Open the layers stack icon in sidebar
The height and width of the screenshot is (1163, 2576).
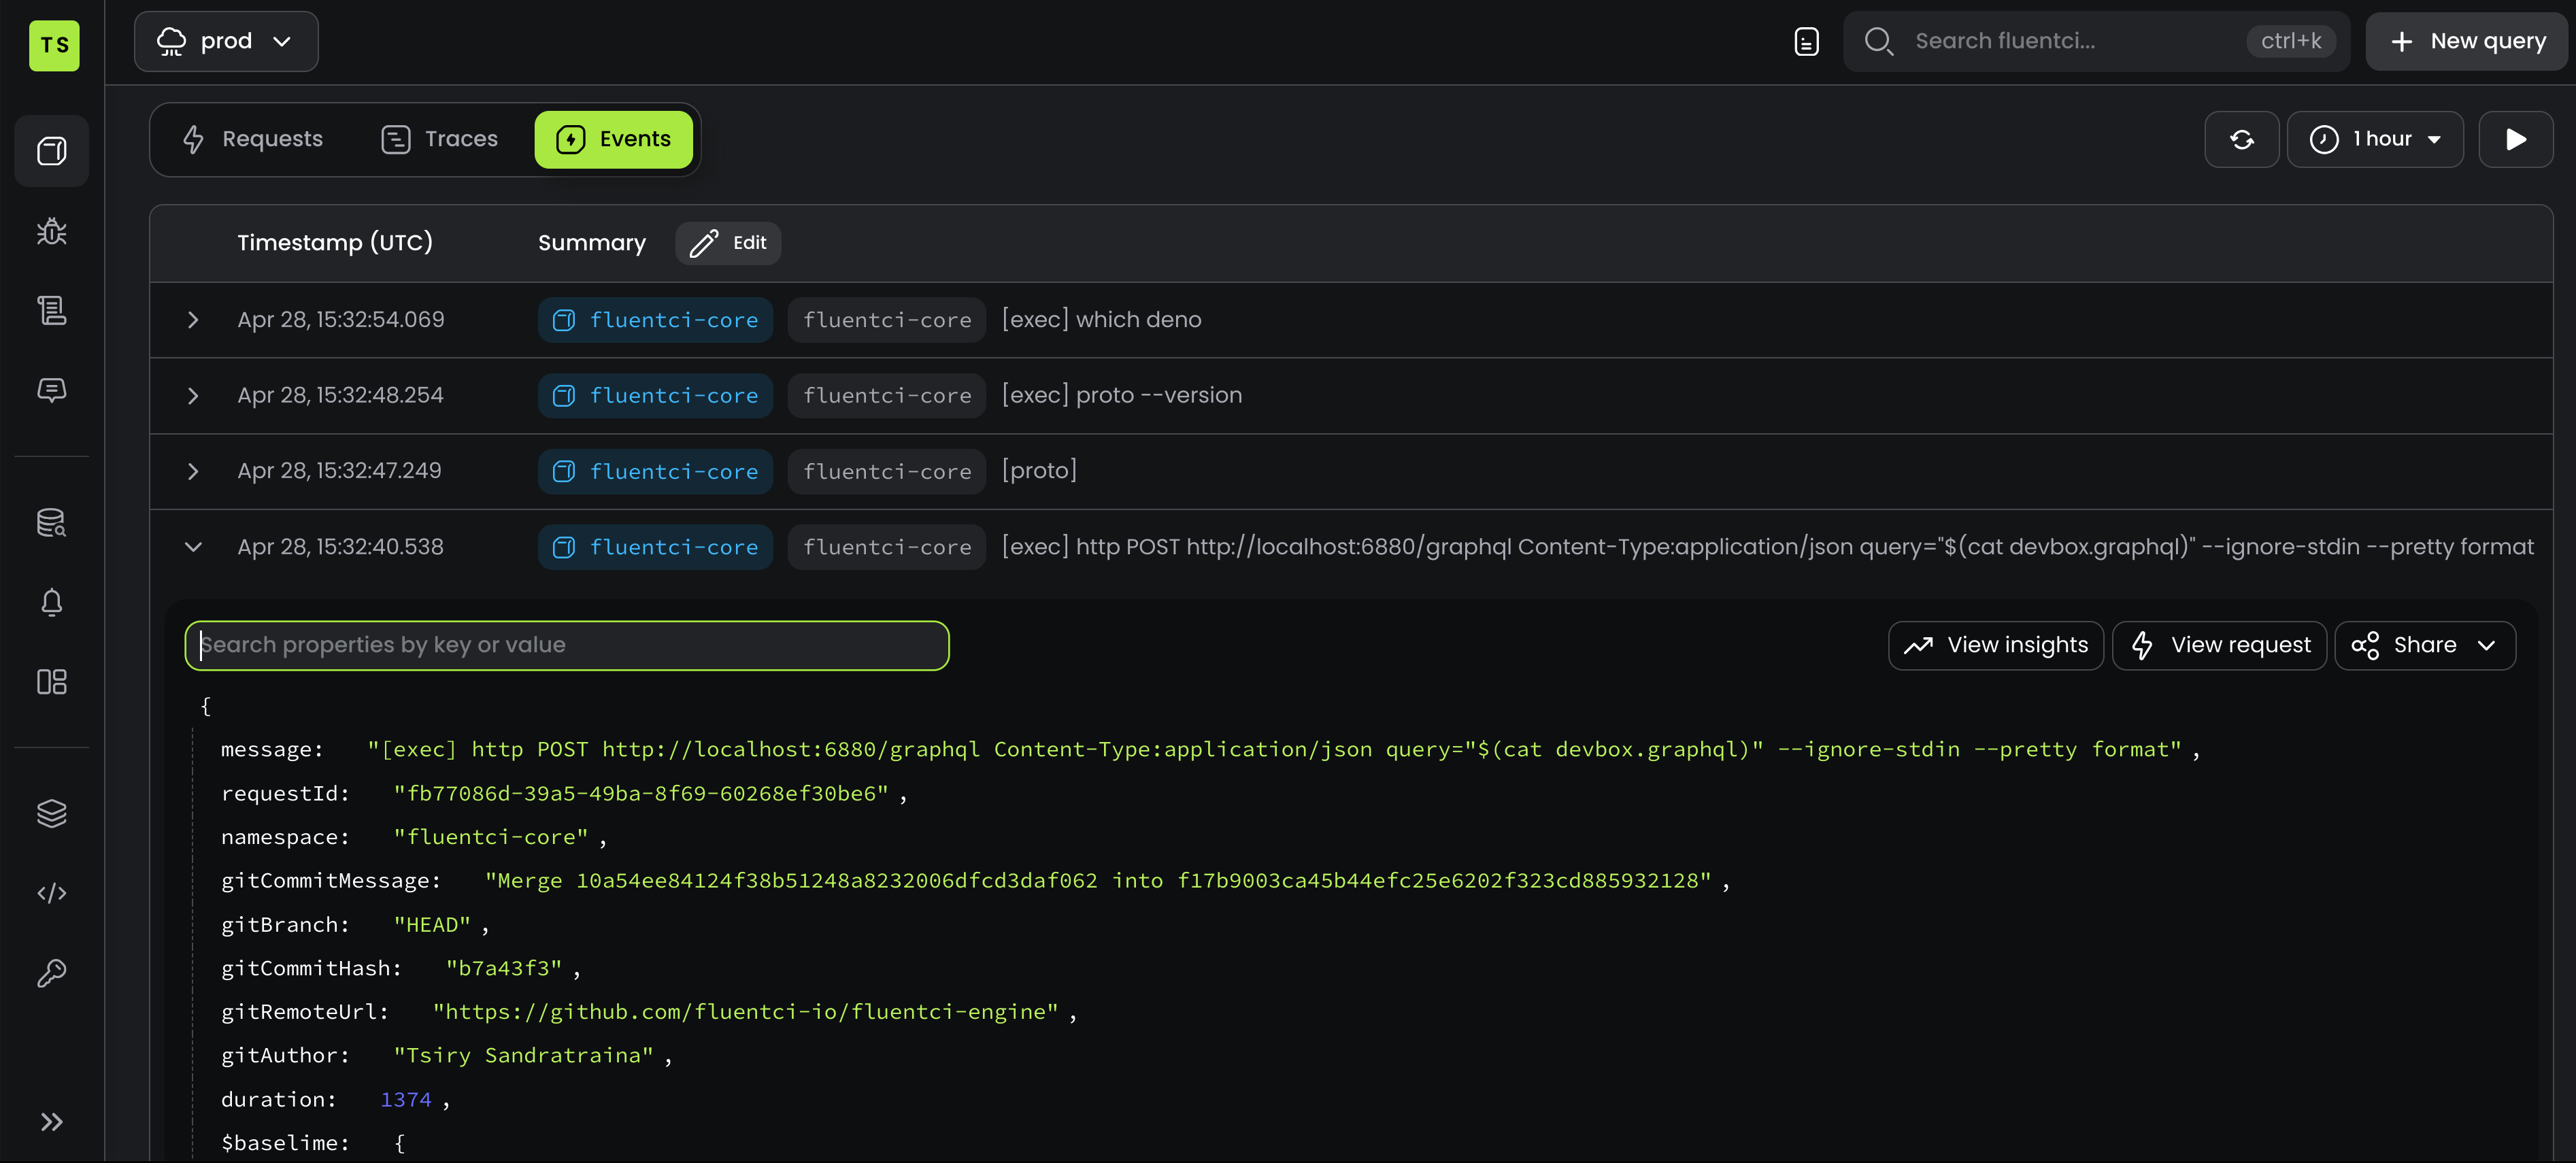pos(52,813)
